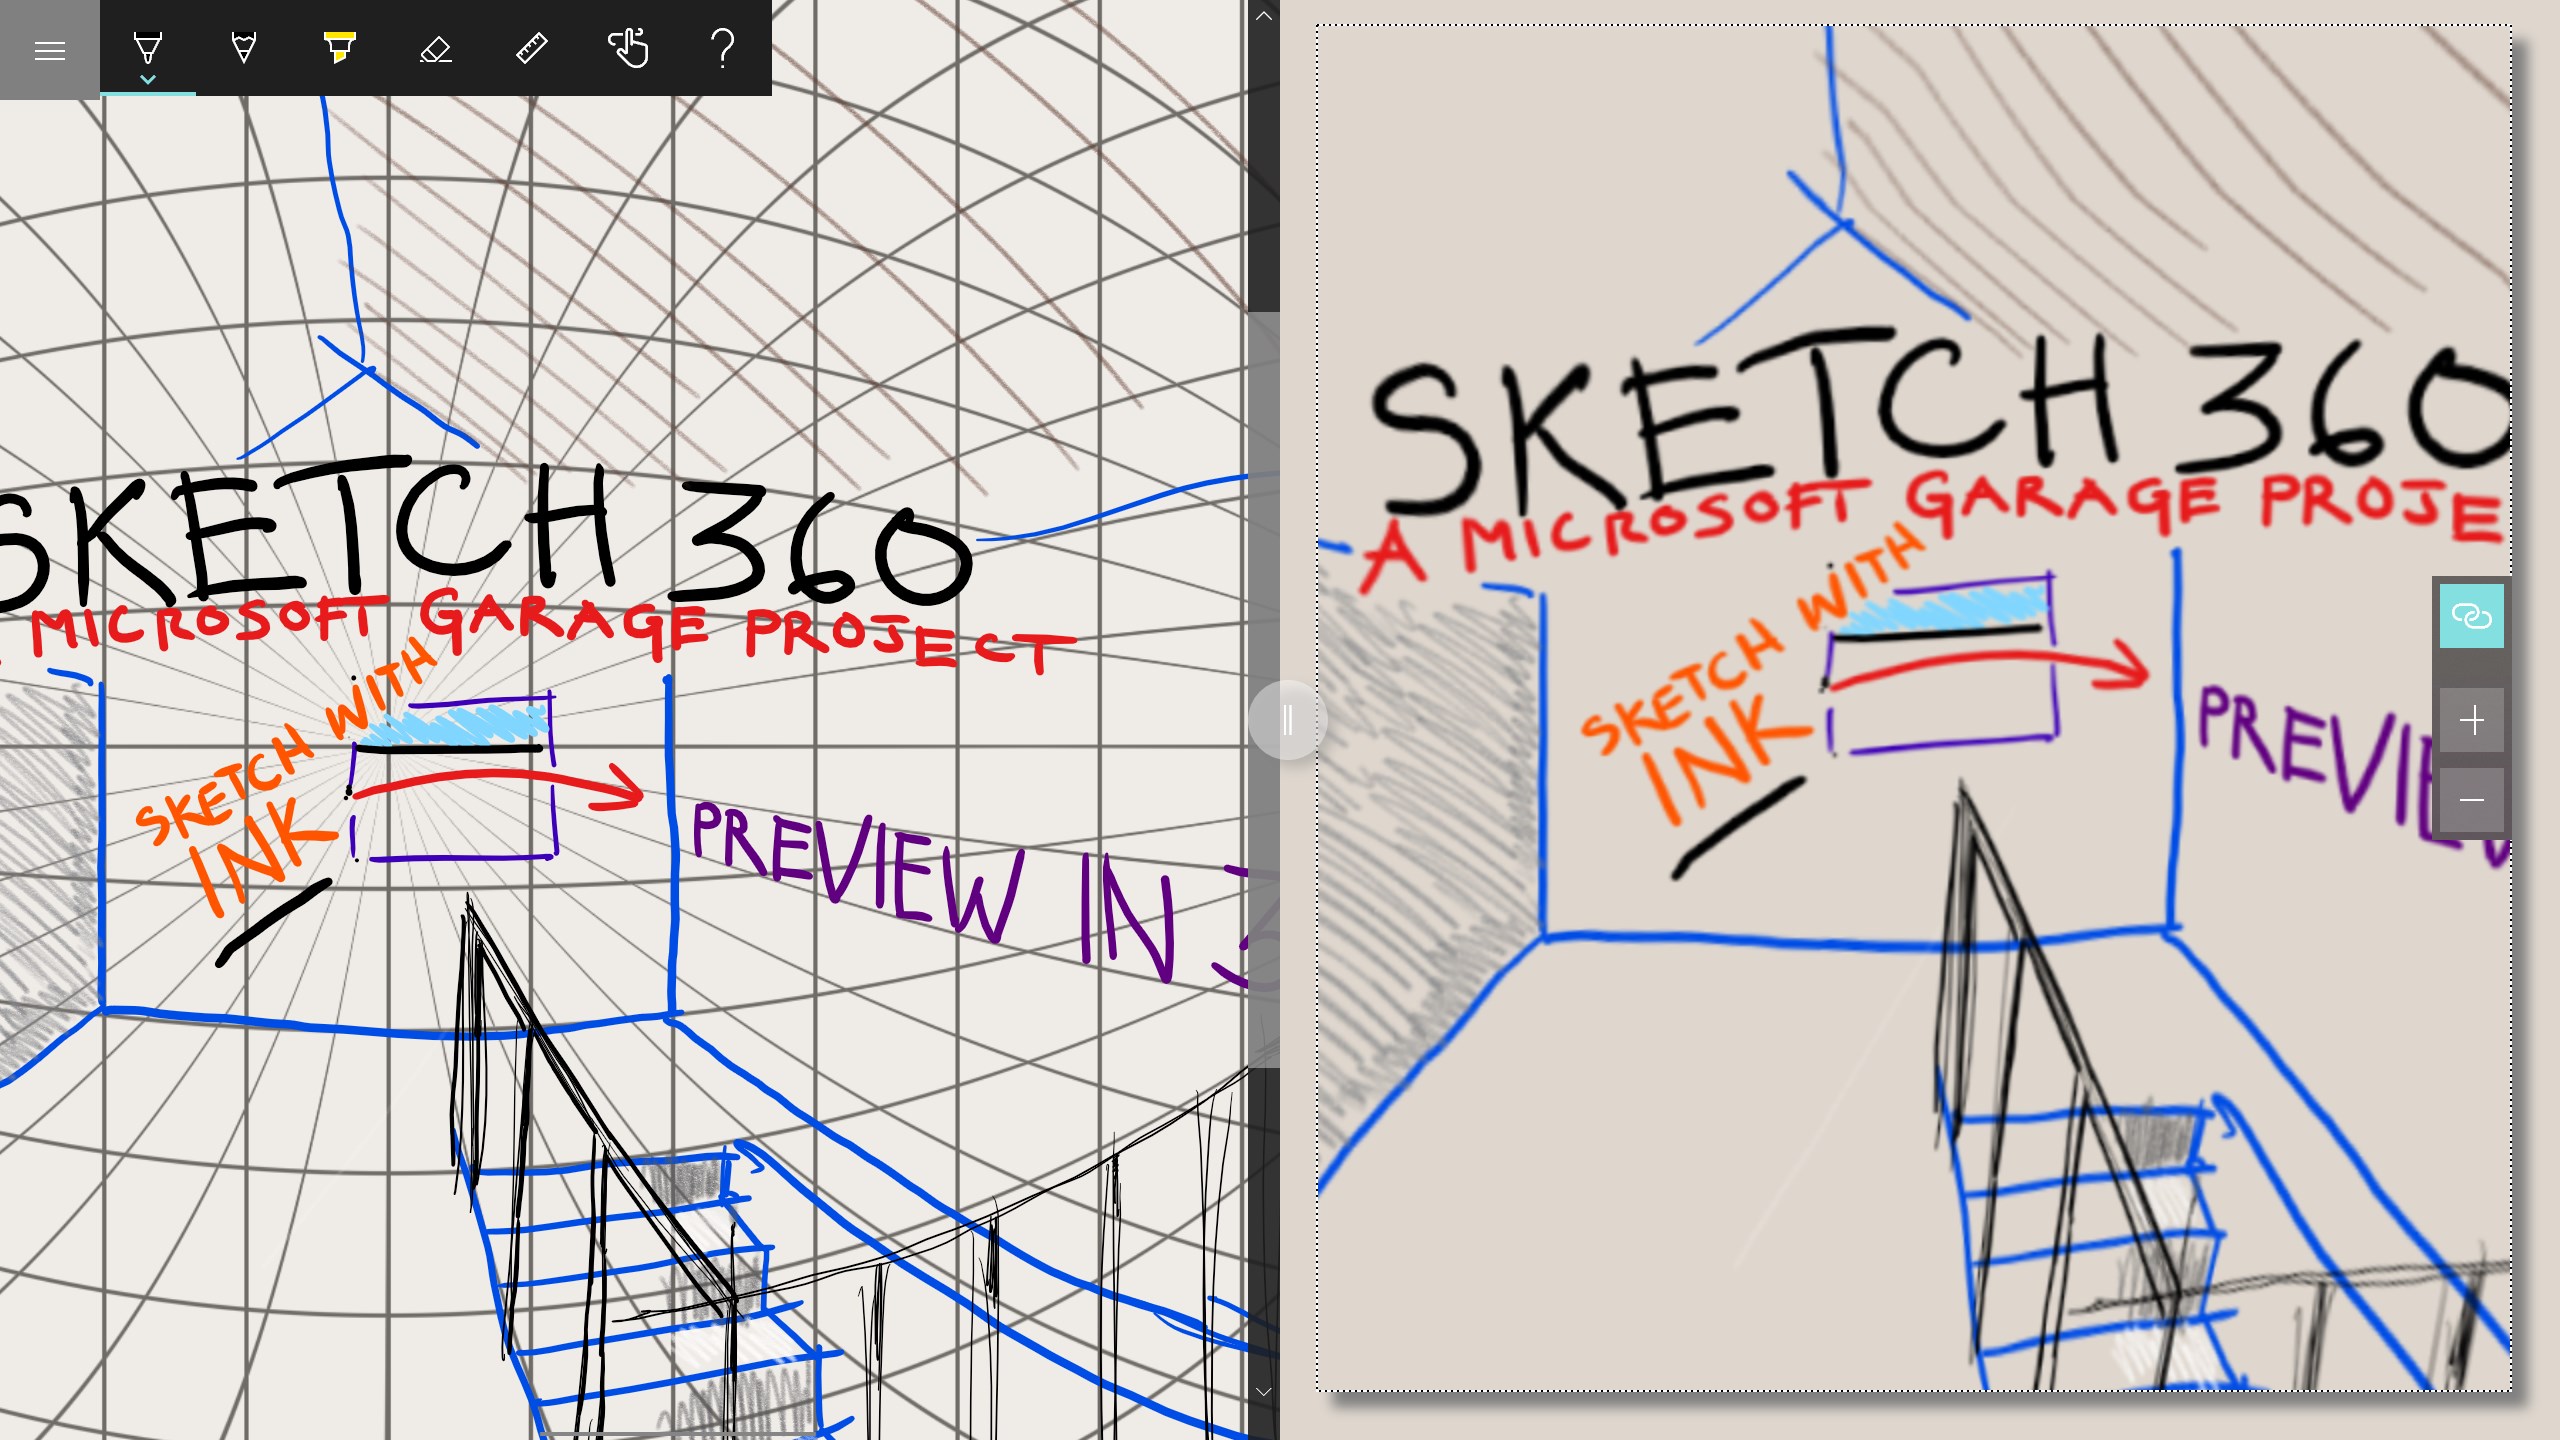Click the scroll up arrow
The width and height of the screenshot is (2560, 1440).
tap(1263, 16)
